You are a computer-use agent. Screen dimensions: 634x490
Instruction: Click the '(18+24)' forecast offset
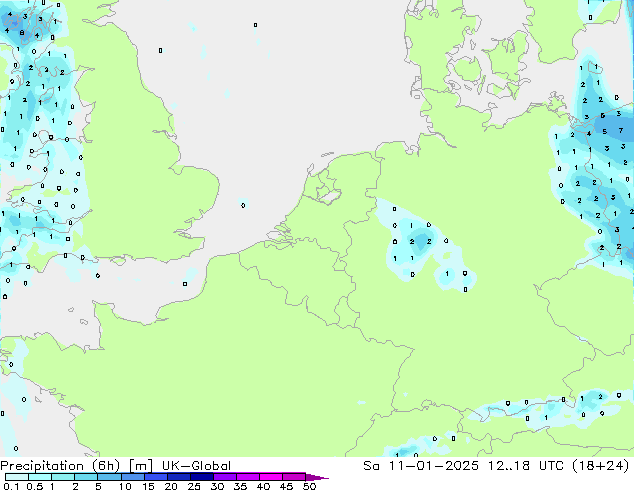pos(601,466)
